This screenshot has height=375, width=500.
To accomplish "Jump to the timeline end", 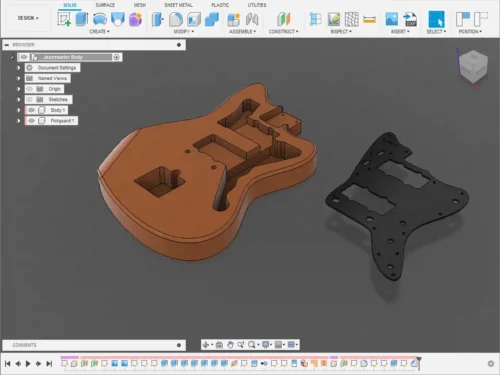I will coord(49,364).
